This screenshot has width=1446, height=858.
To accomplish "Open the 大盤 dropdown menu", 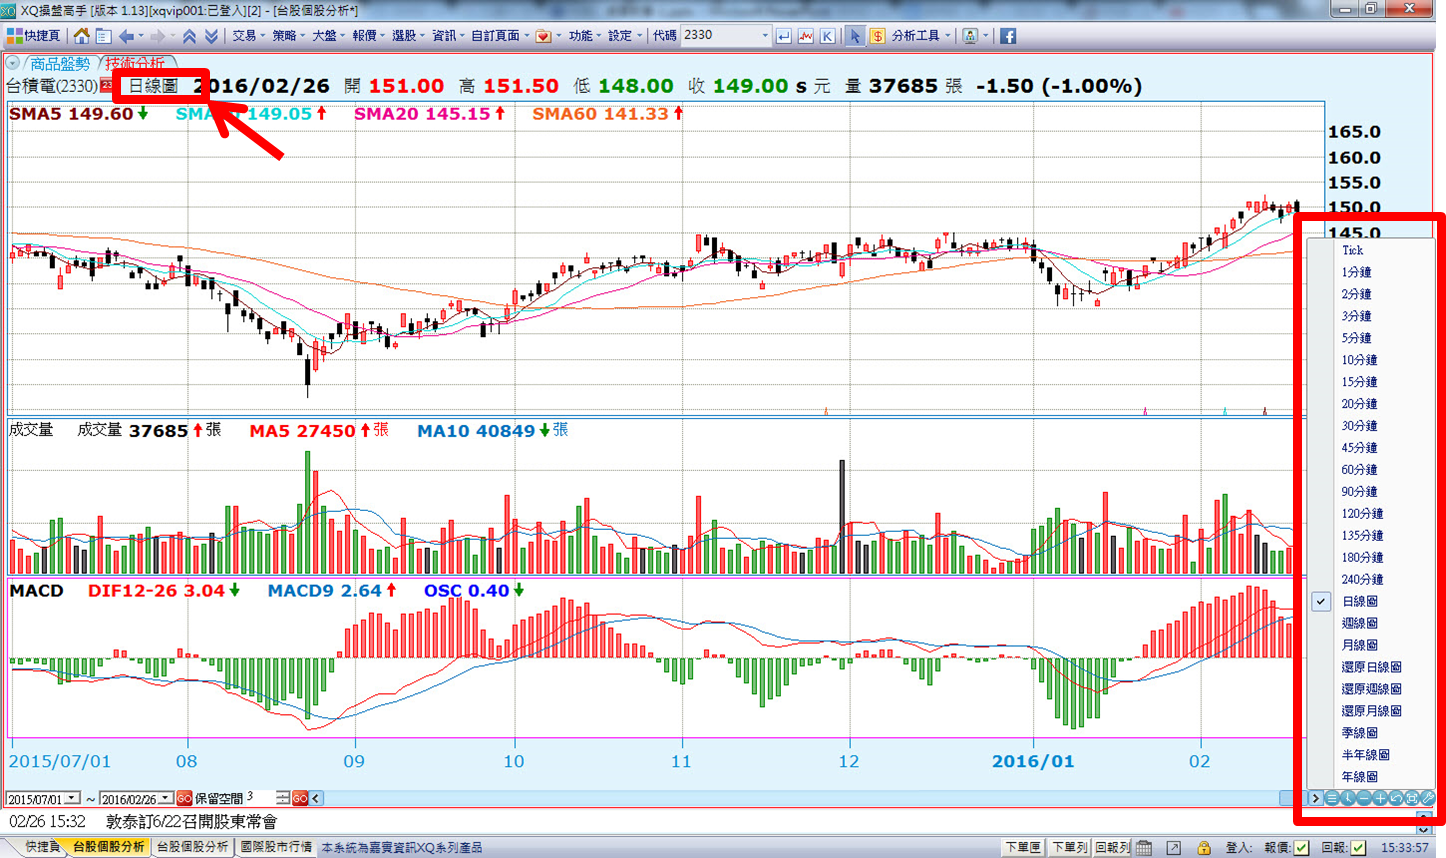I will click(328, 36).
